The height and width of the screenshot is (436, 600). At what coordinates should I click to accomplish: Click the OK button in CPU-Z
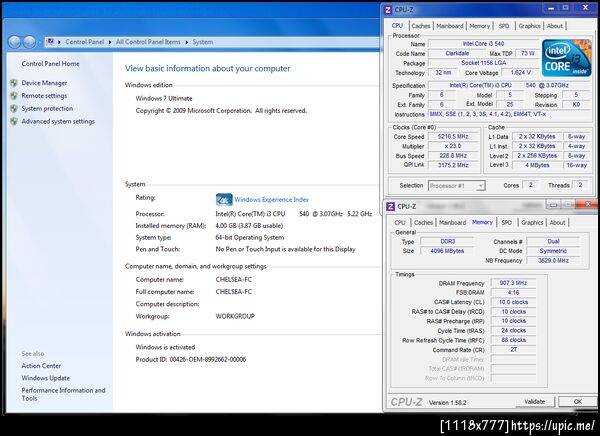(578, 402)
